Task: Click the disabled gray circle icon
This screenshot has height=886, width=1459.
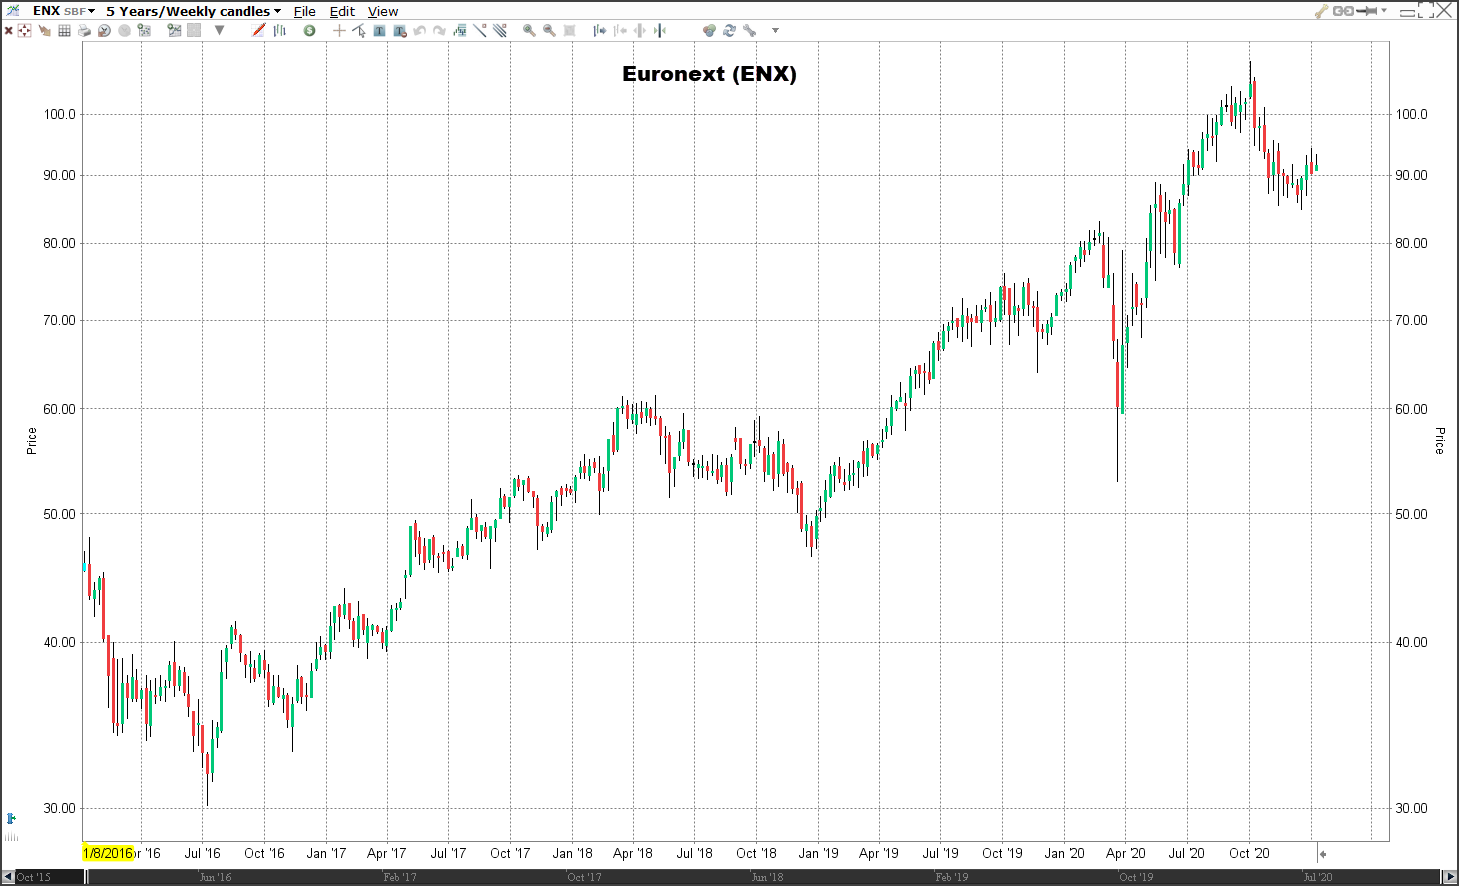Action: pyautogui.click(x=124, y=31)
